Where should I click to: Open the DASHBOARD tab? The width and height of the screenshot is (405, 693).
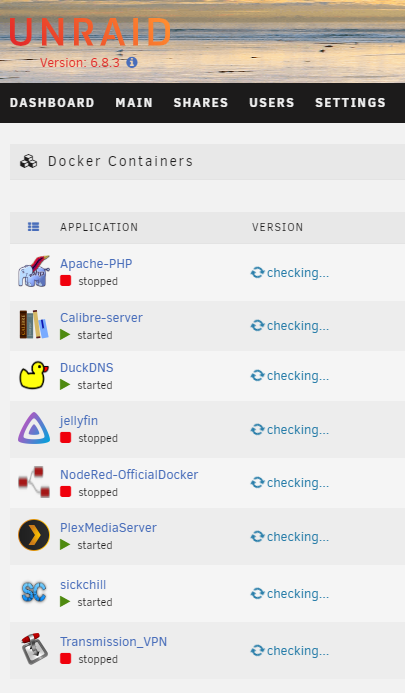pyautogui.click(x=52, y=103)
